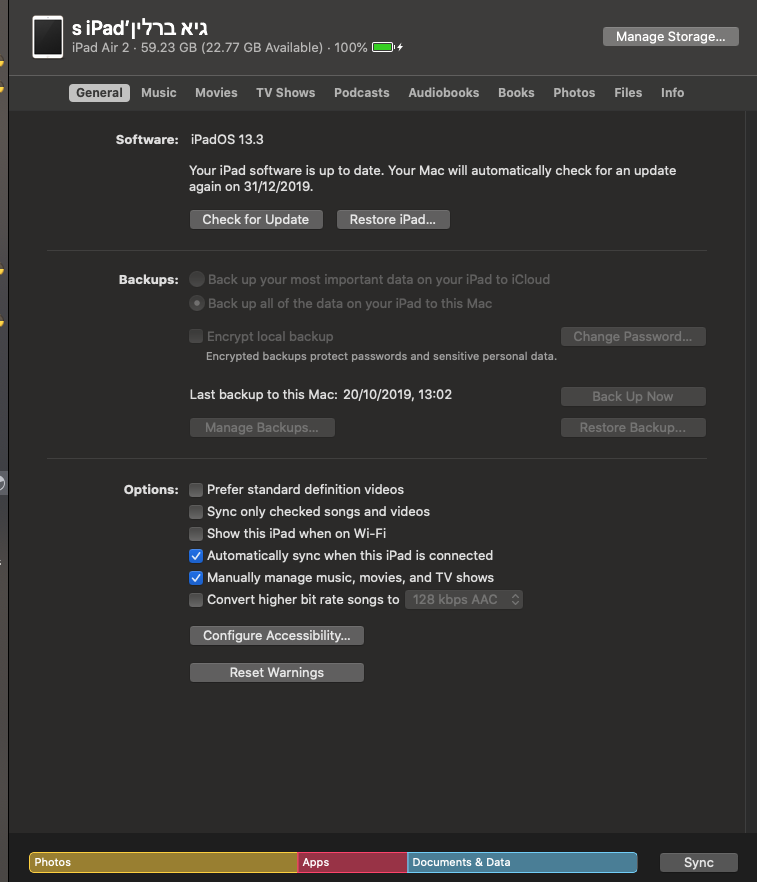Toggle Encrypt local backup checkbox

[196, 336]
